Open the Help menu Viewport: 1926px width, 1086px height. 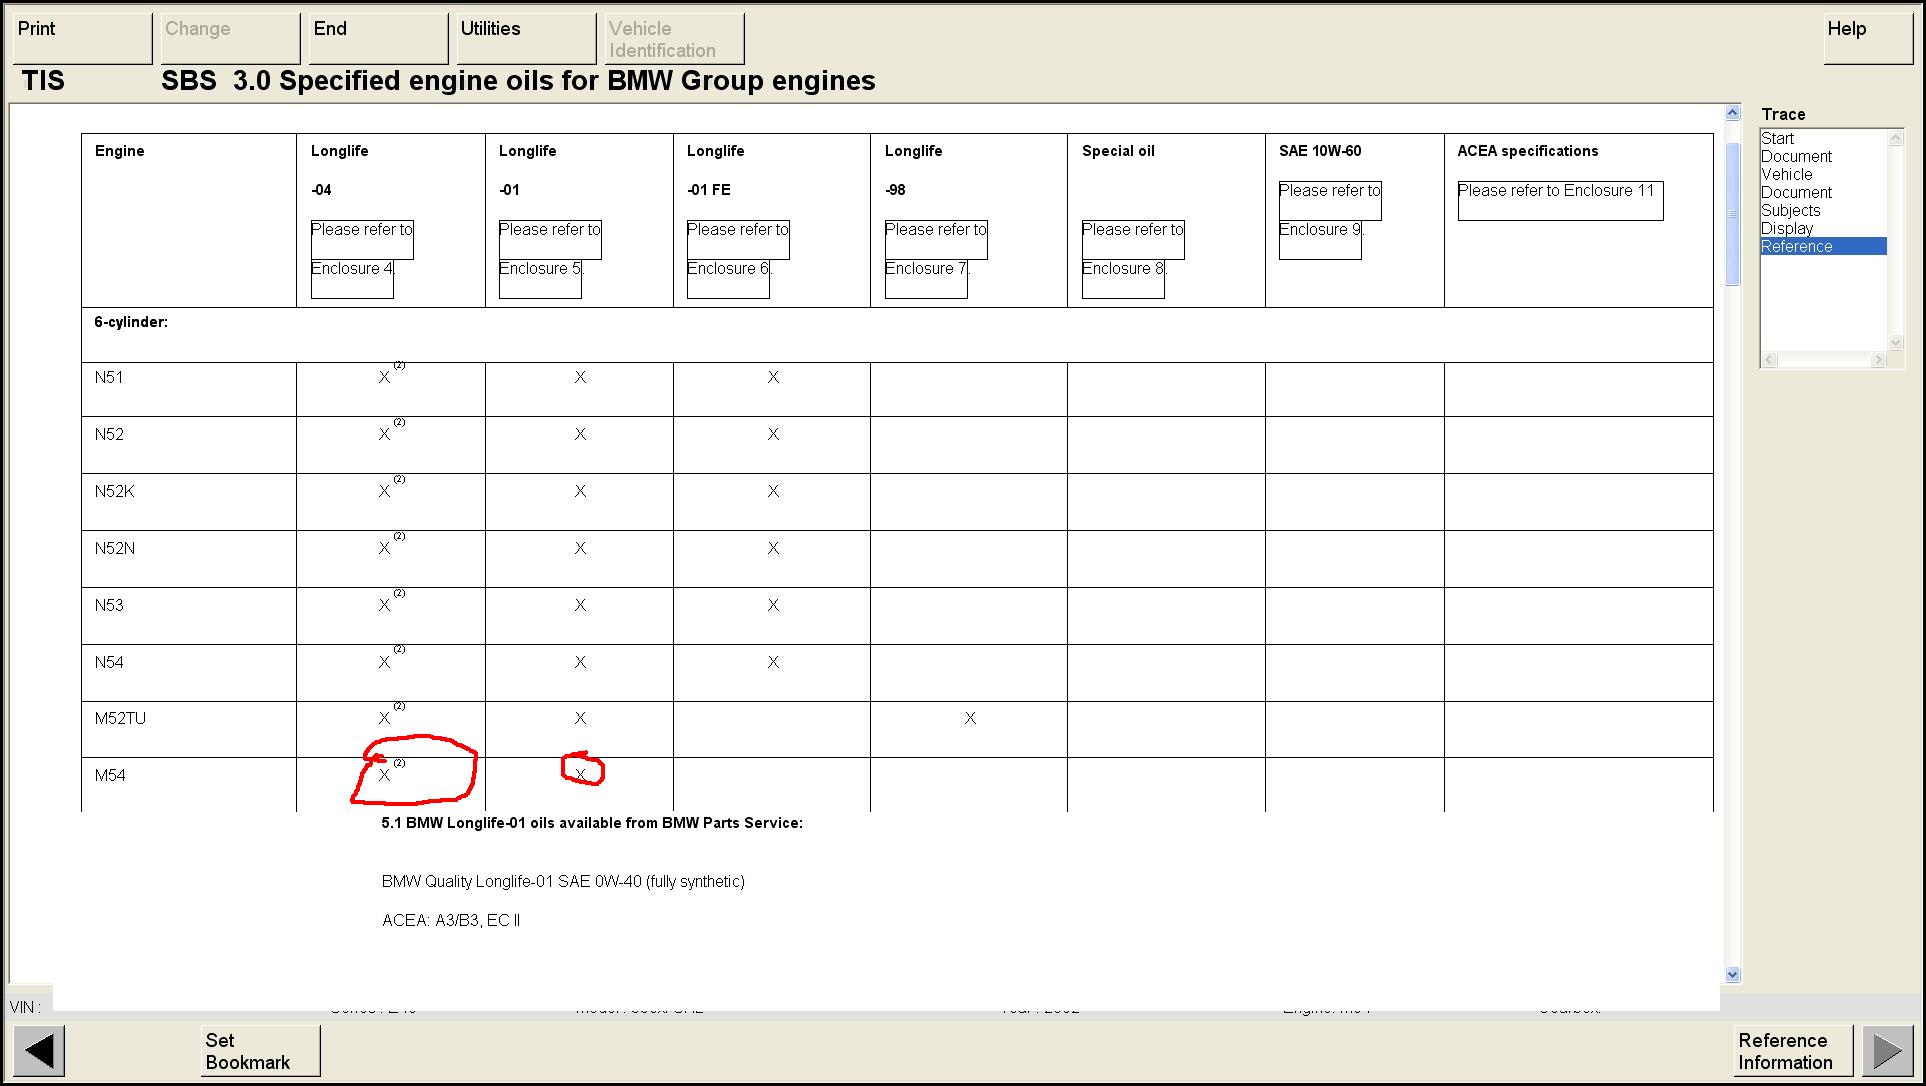point(1867,38)
